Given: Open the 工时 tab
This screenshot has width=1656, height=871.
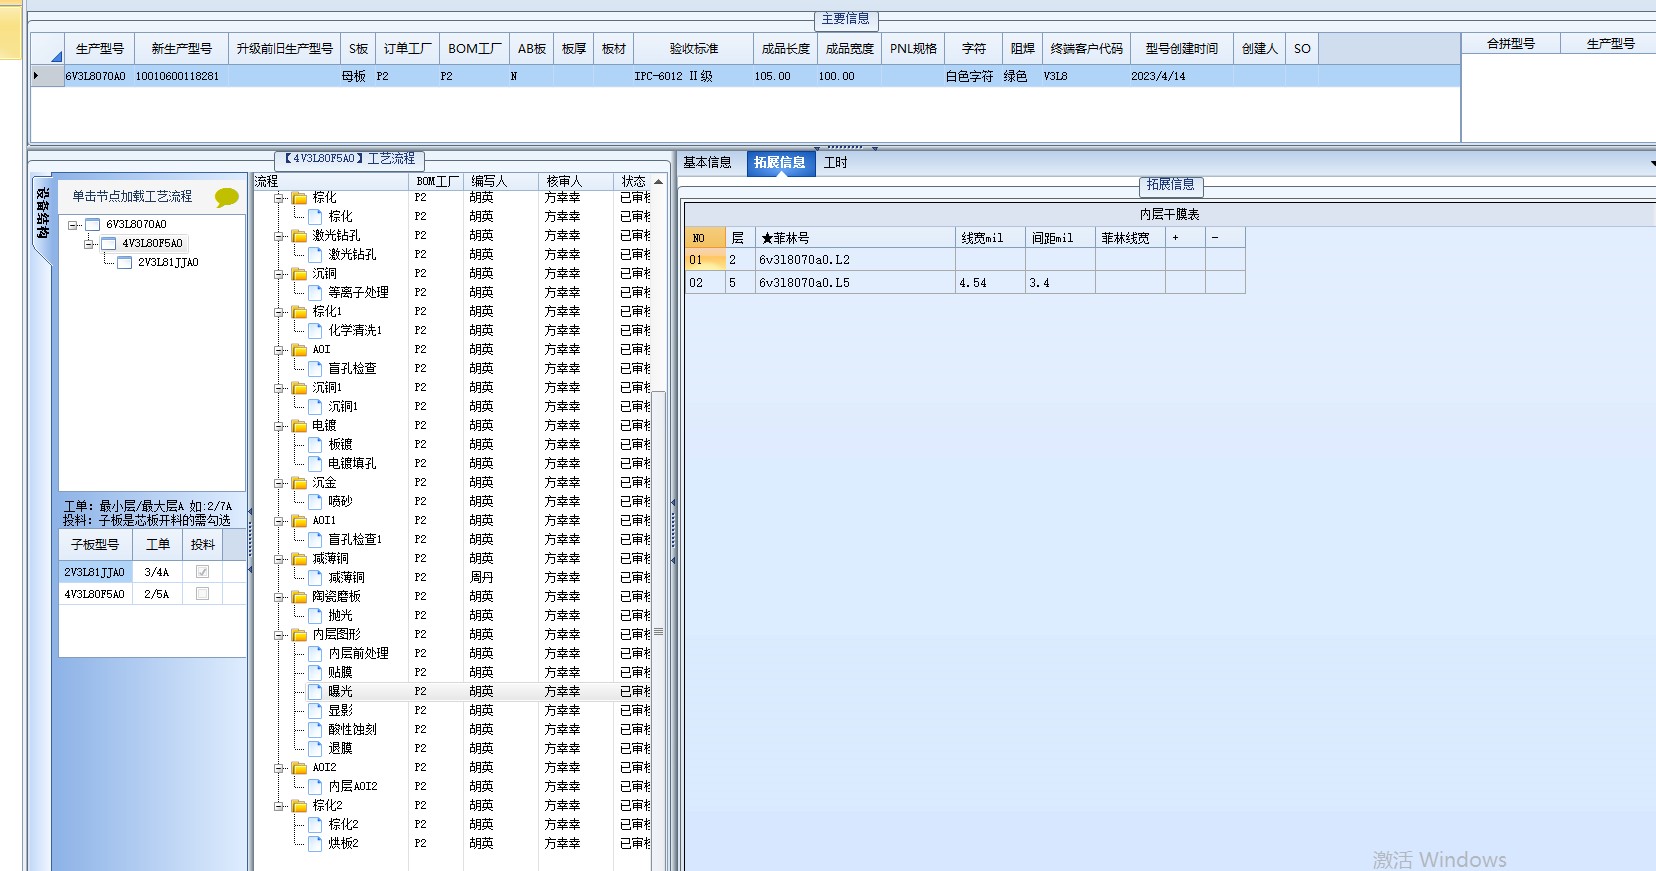Looking at the screenshot, I should coord(836,163).
